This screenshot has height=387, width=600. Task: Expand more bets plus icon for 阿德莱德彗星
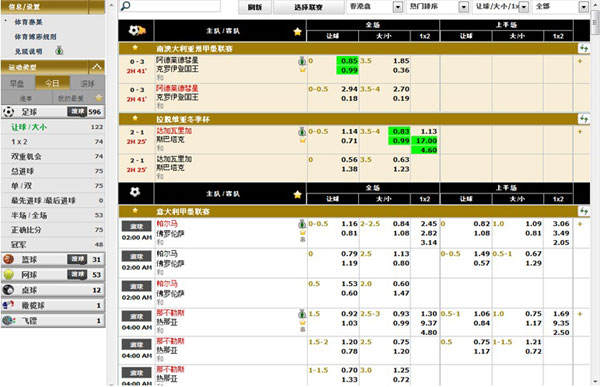580,61
